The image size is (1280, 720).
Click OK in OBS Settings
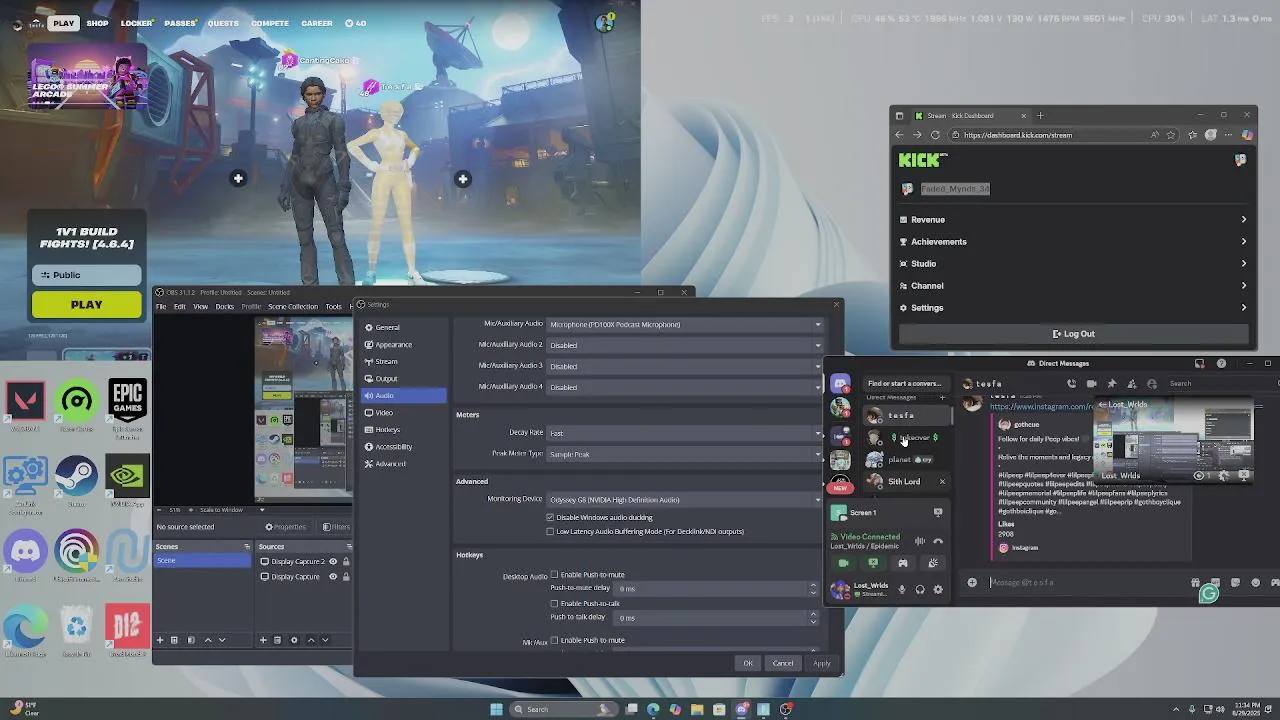[x=748, y=663]
